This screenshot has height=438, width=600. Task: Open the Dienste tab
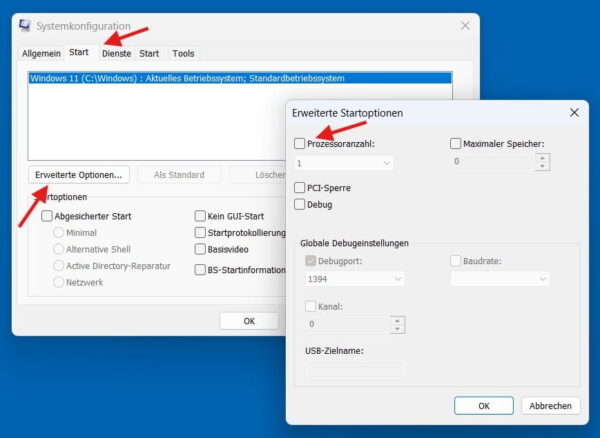tap(116, 54)
